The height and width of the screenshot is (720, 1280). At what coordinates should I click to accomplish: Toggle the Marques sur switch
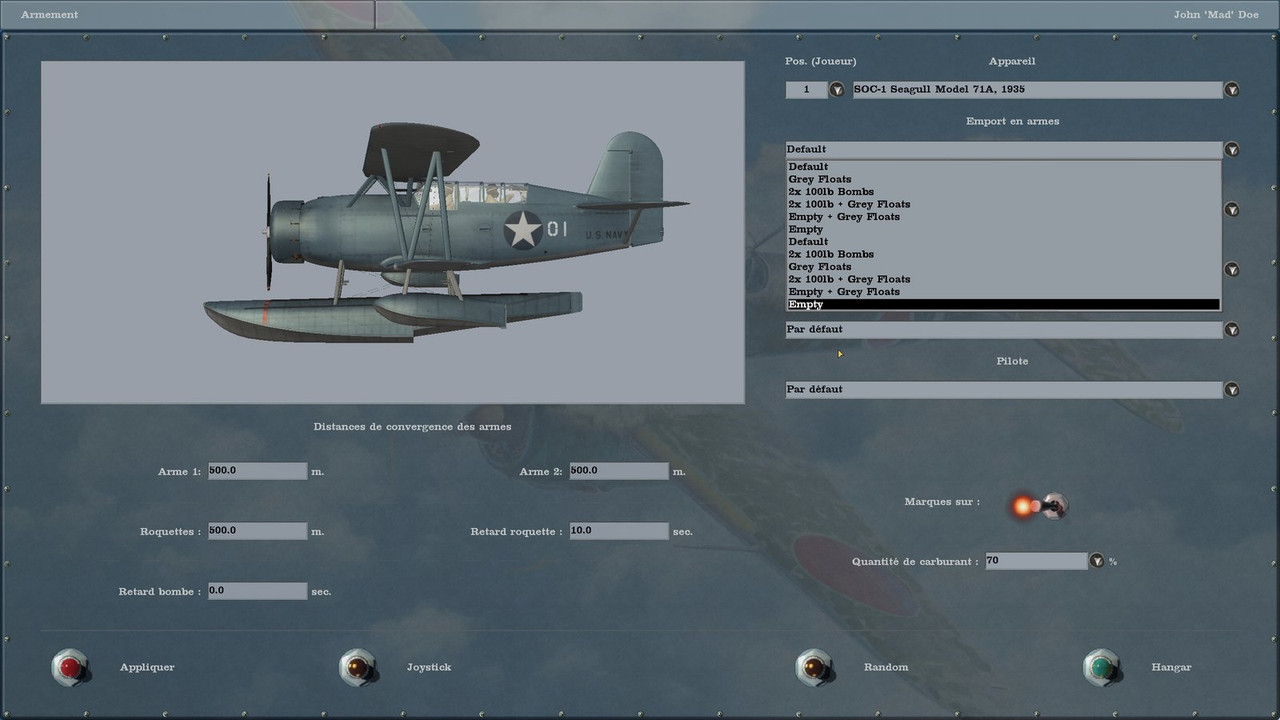(x=1038, y=506)
